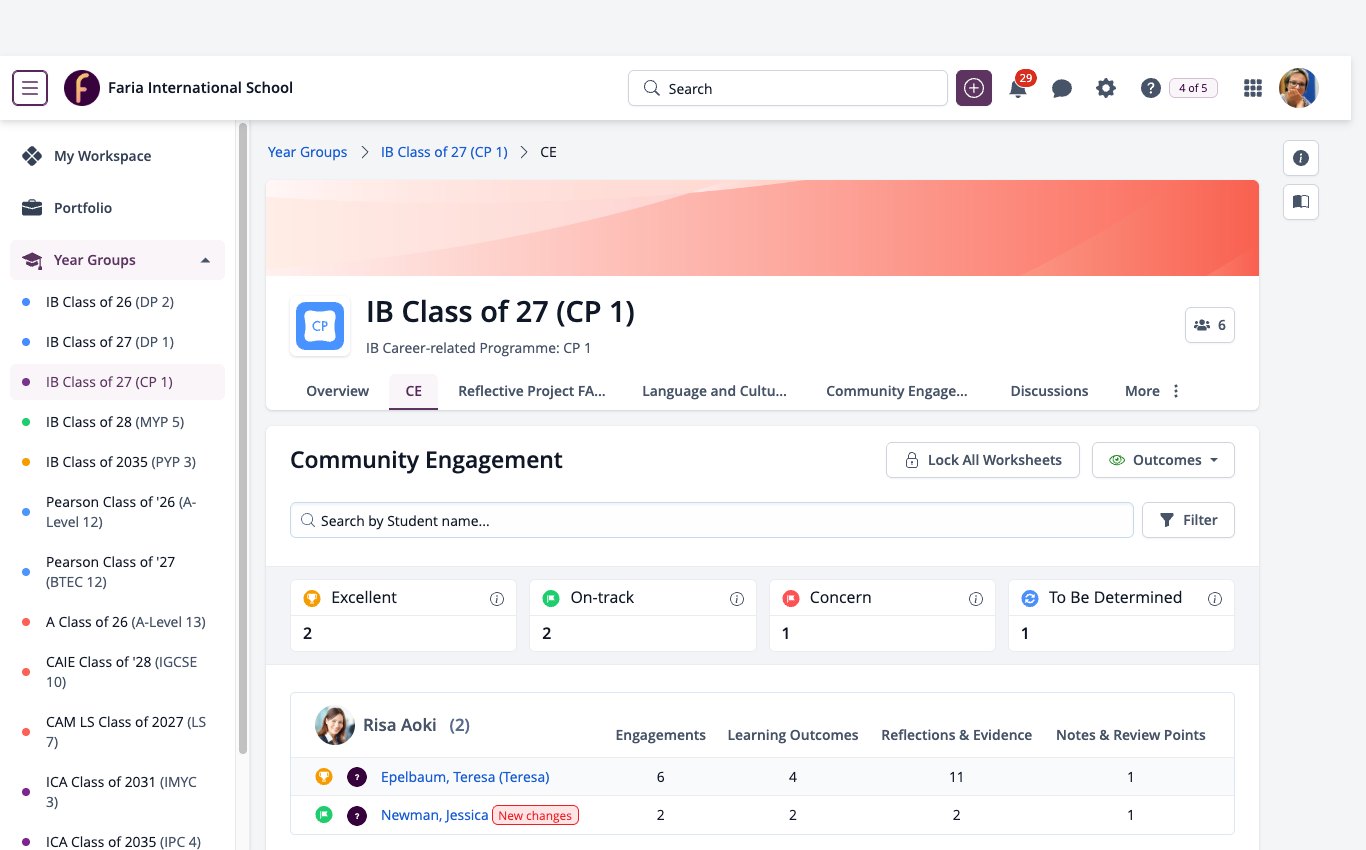Open Epelbaum, Teresa student link
The height and width of the screenshot is (850, 1366).
465,777
